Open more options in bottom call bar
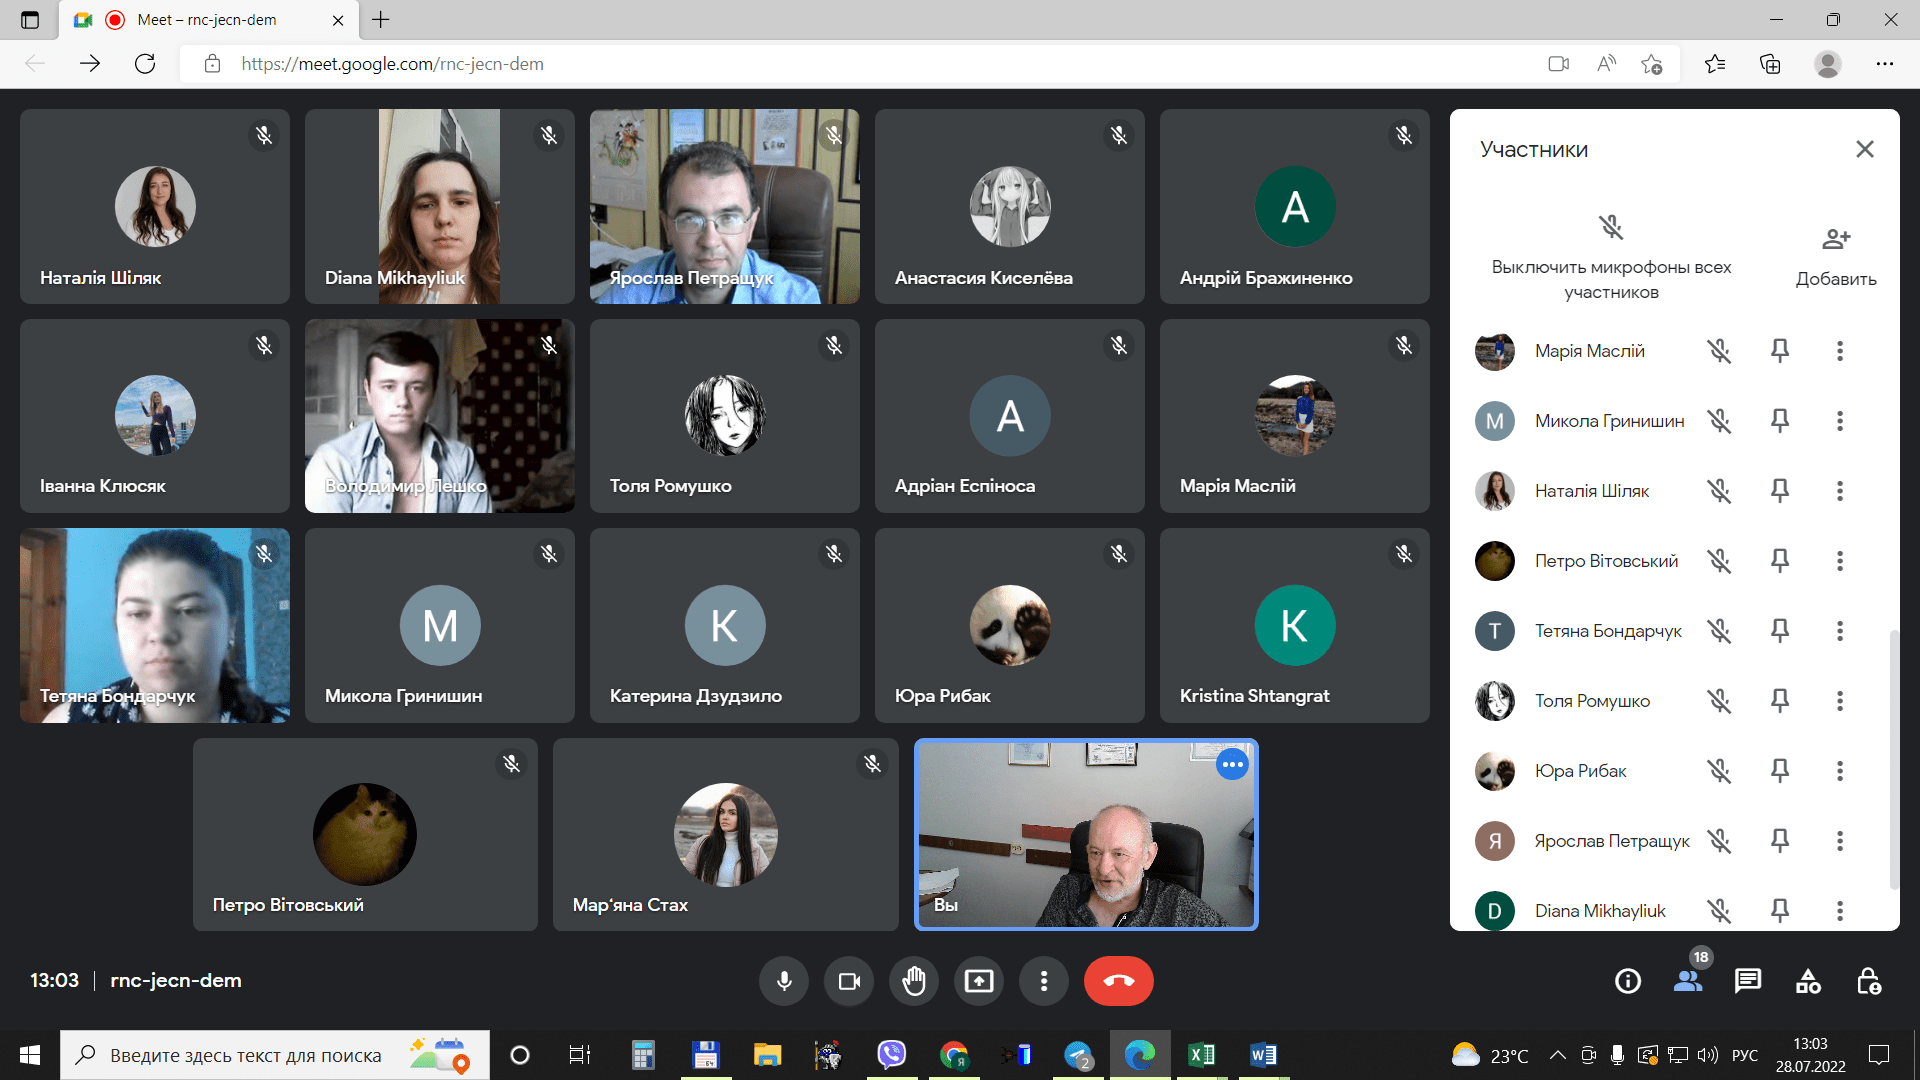Image resolution: width=1920 pixels, height=1080 pixels. (x=1043, y=981)
